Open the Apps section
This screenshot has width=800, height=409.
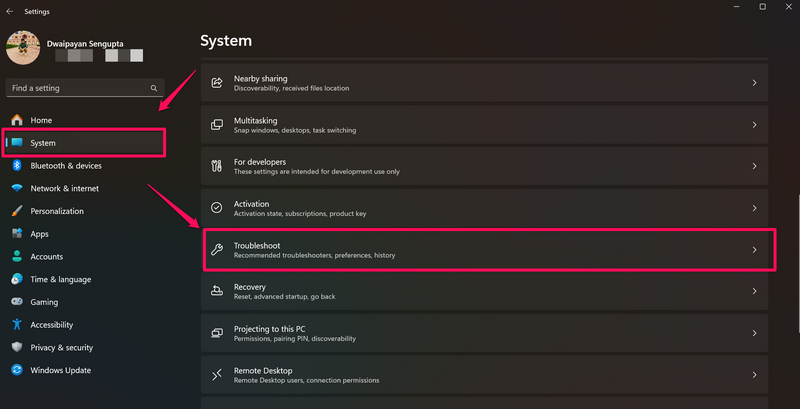tap(39, 234)
